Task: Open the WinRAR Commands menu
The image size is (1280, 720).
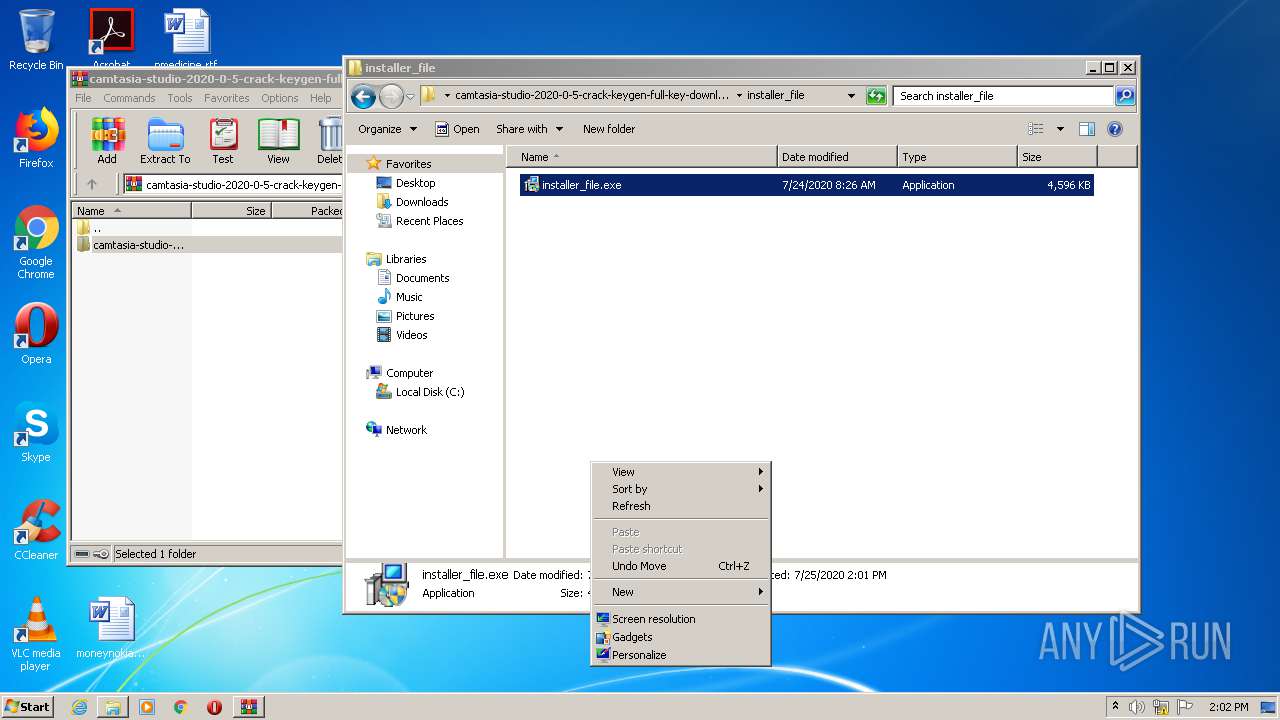Action: [x=129, y=98]
